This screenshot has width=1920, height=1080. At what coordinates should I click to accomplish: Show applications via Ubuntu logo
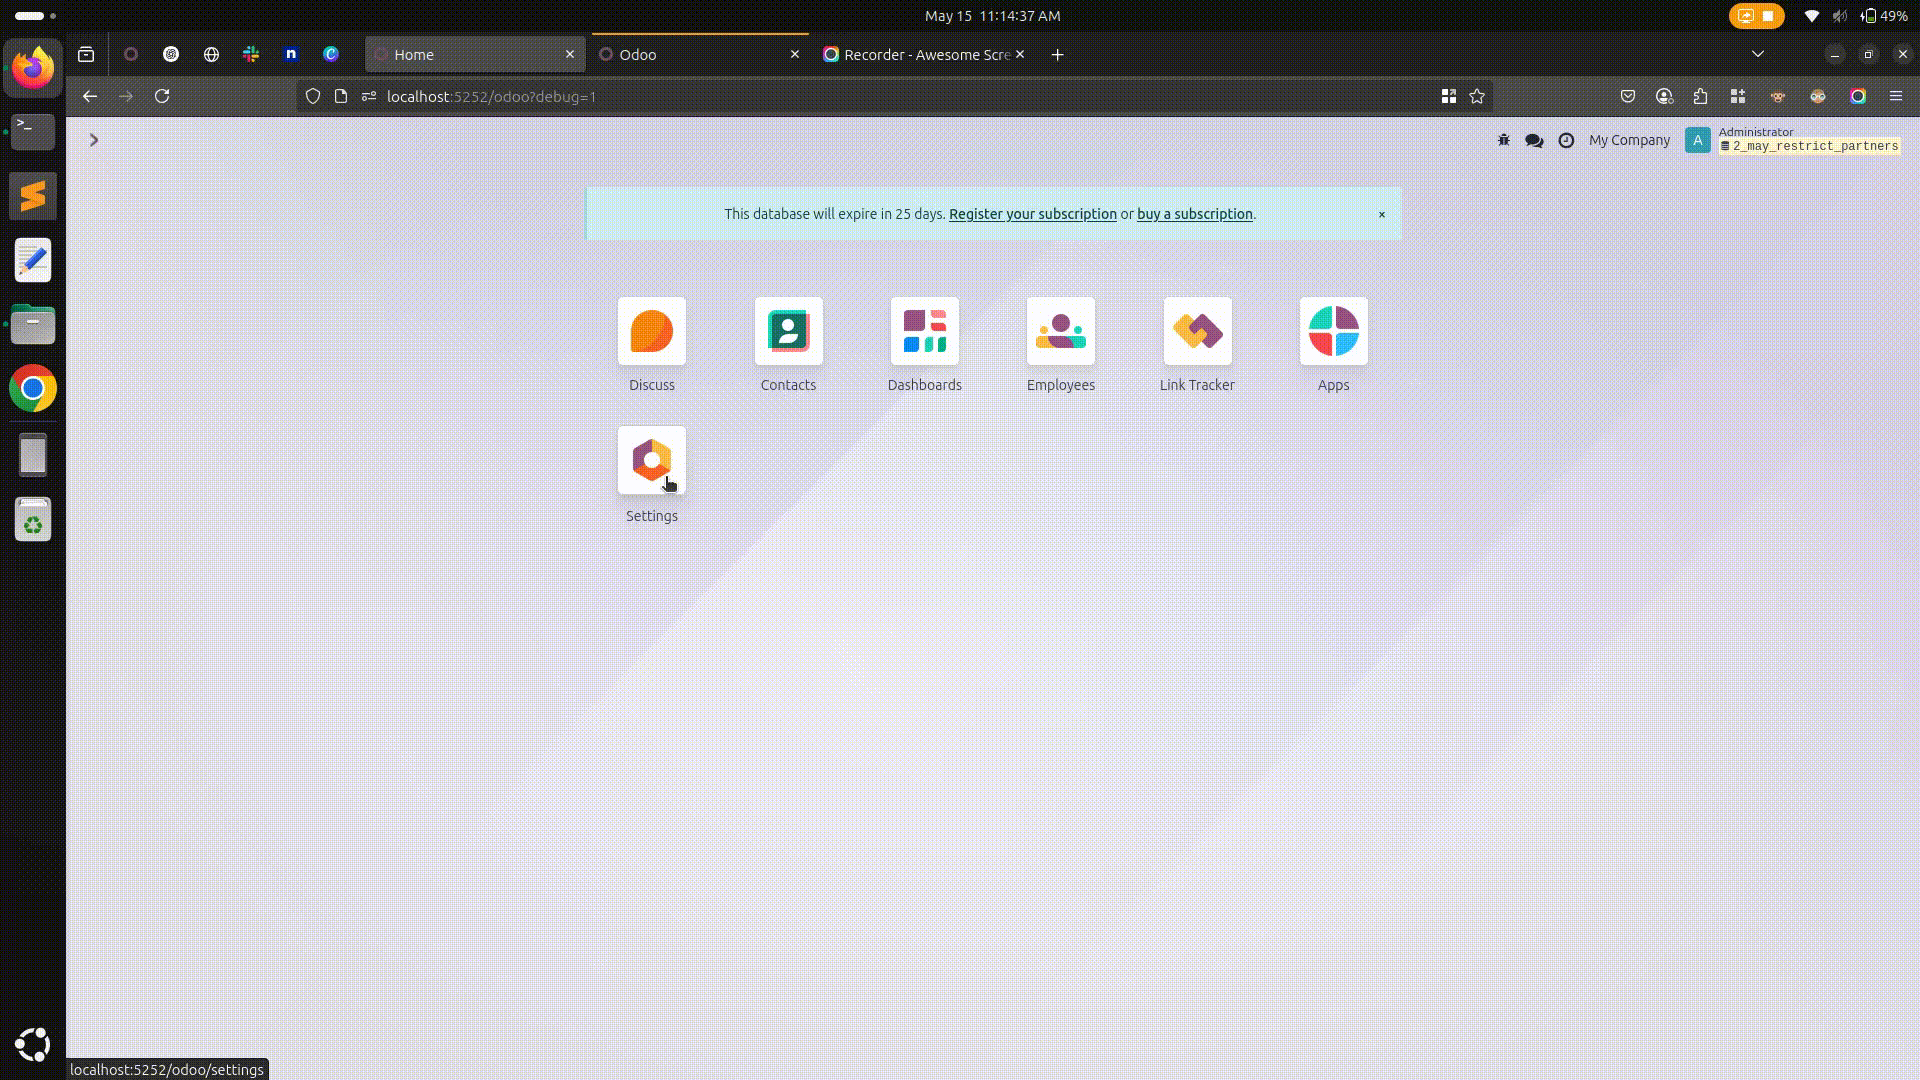pos(33,1045)
